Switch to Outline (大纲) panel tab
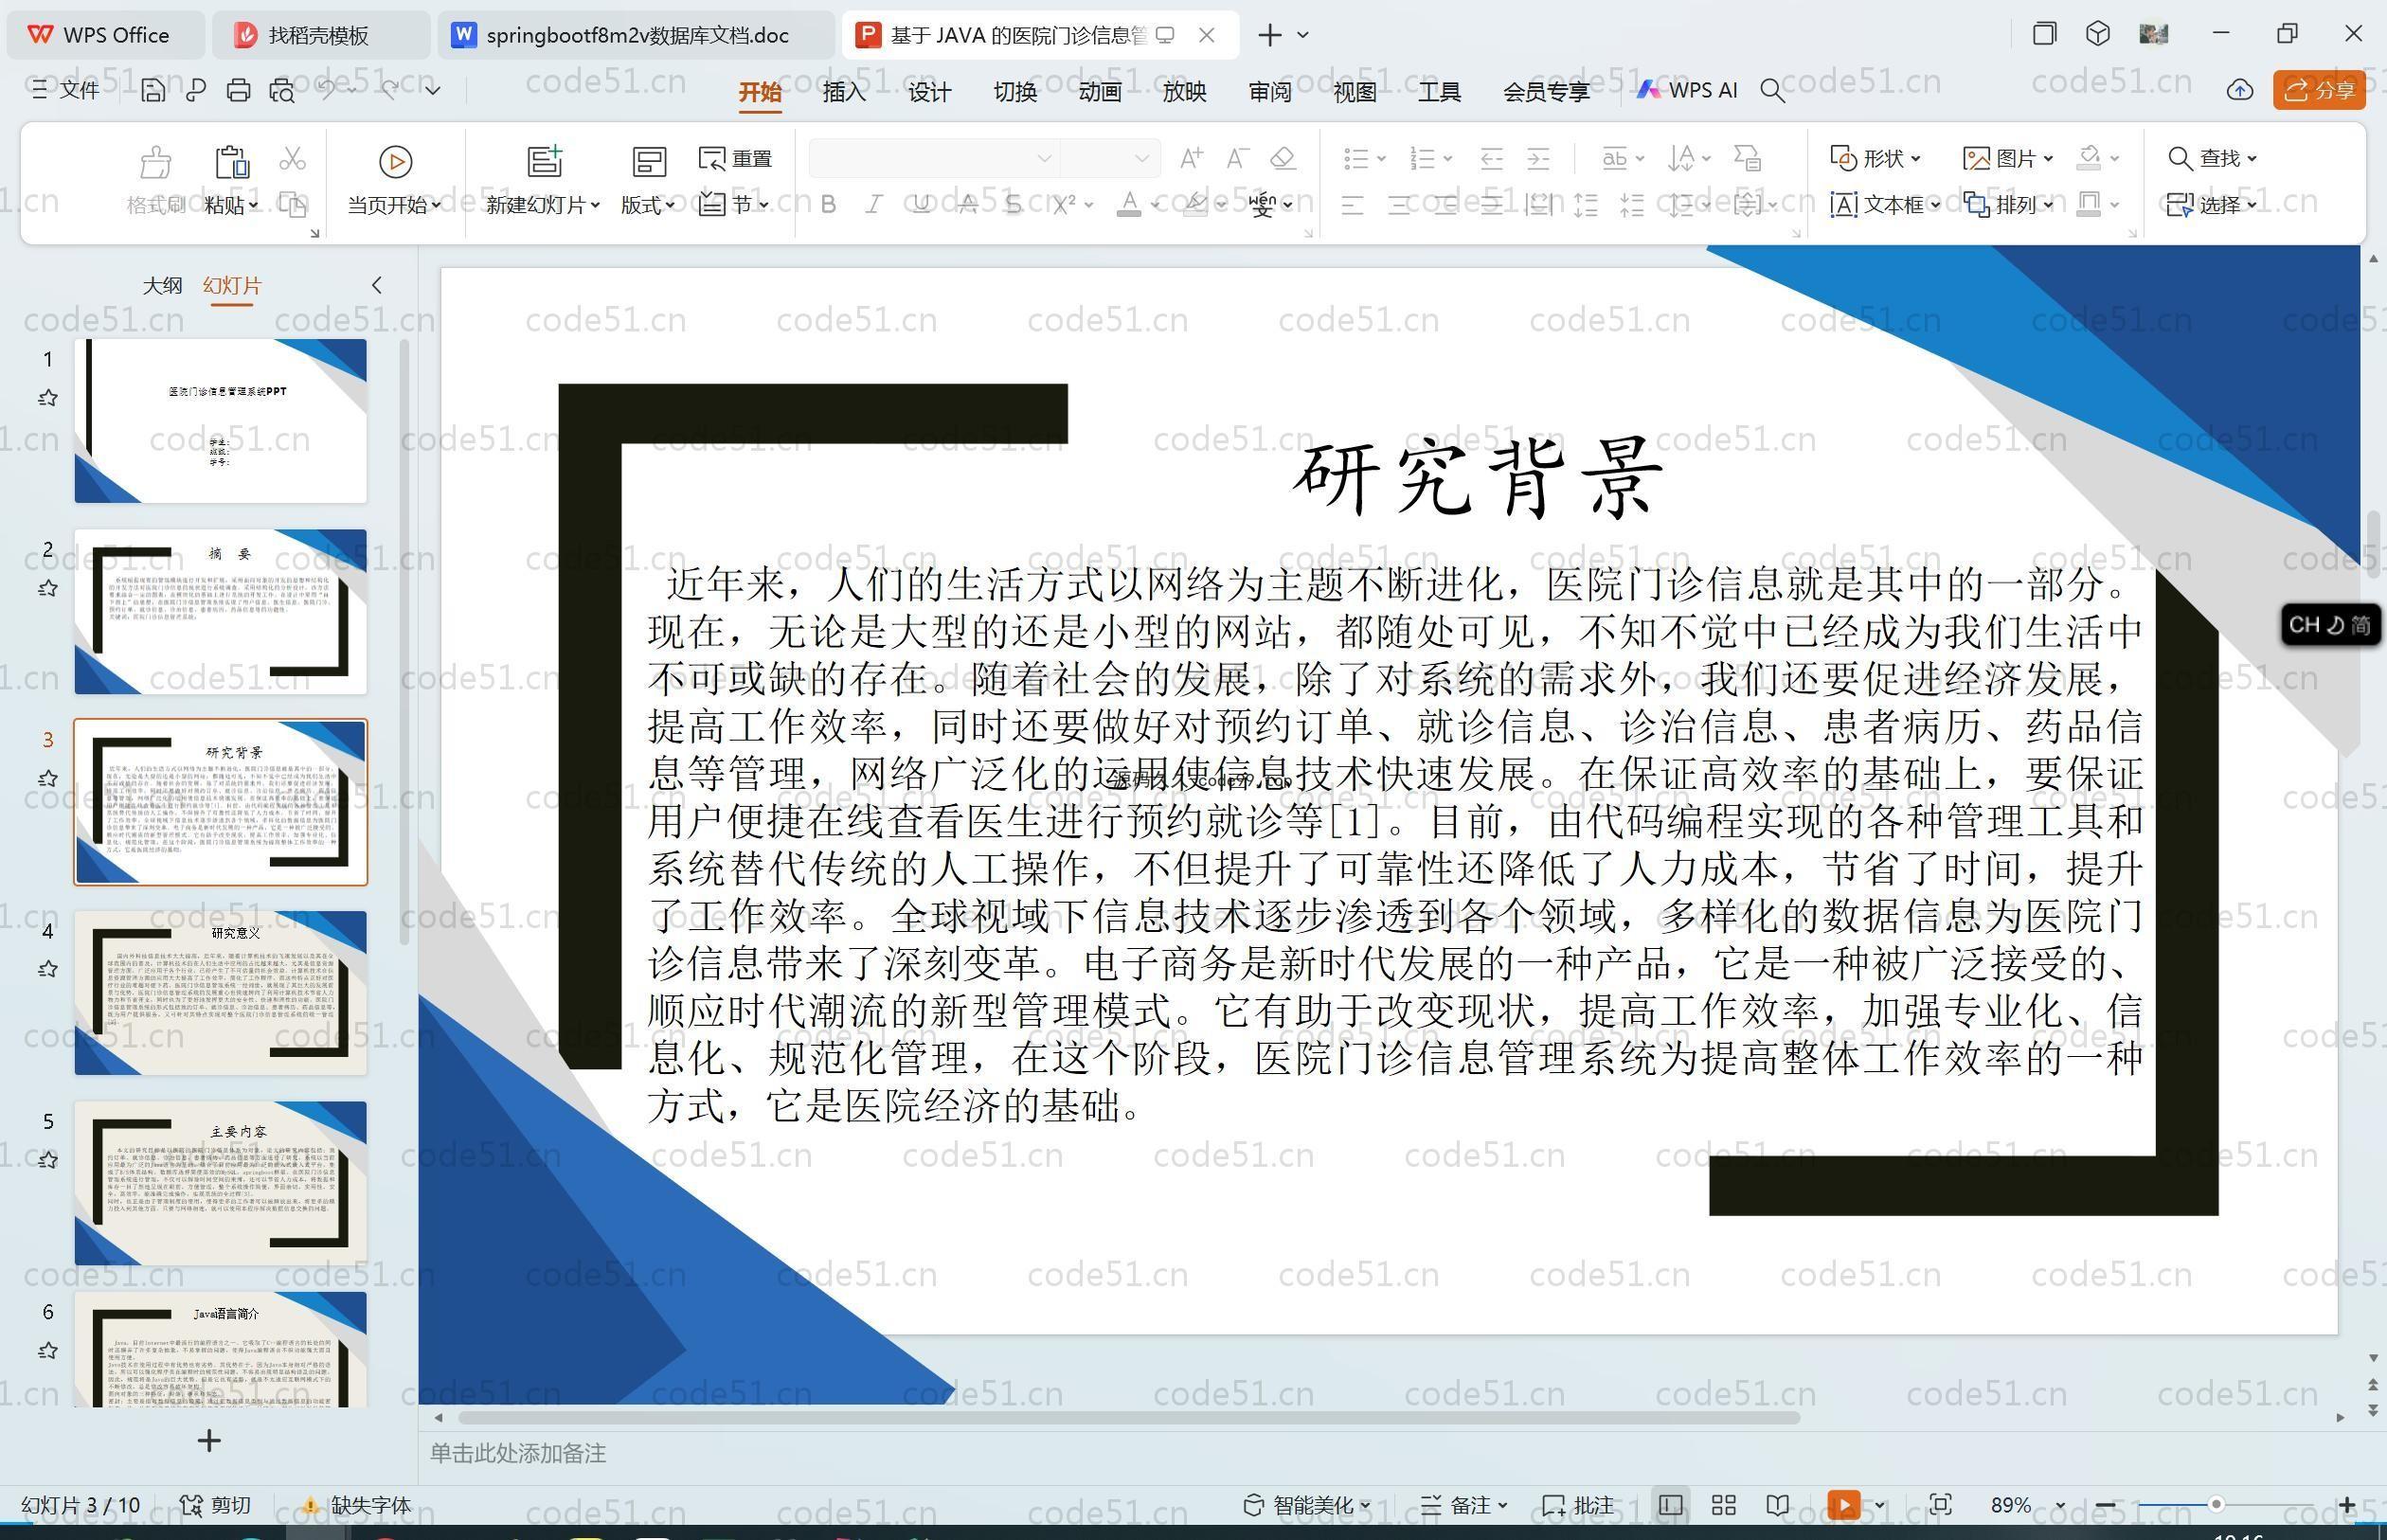The image size is (2387, 1540). pyautogui.click(x=162, y=286)
